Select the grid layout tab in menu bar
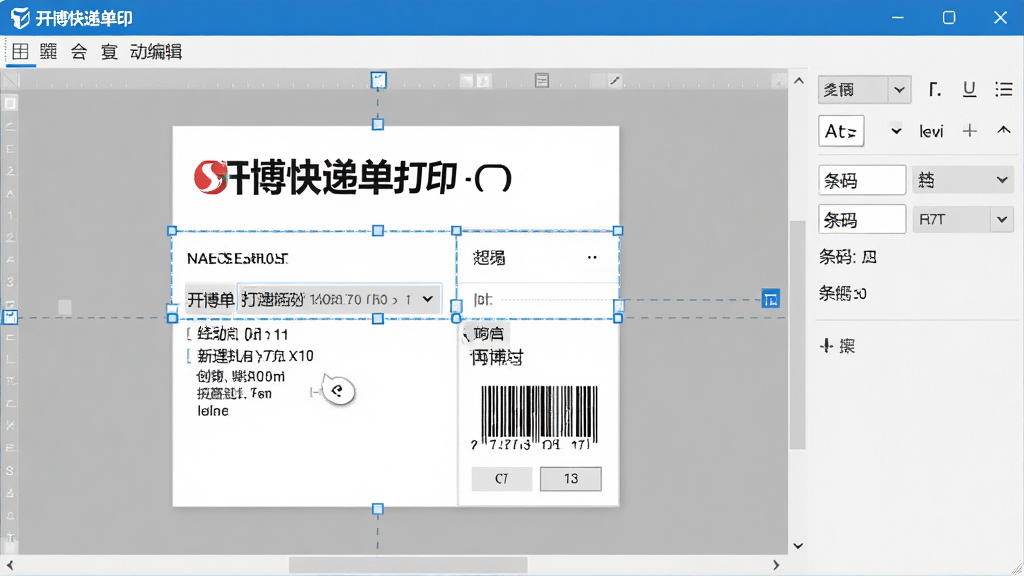The width and height of the screenshot is (1024, 576). (x=20, y=52)
